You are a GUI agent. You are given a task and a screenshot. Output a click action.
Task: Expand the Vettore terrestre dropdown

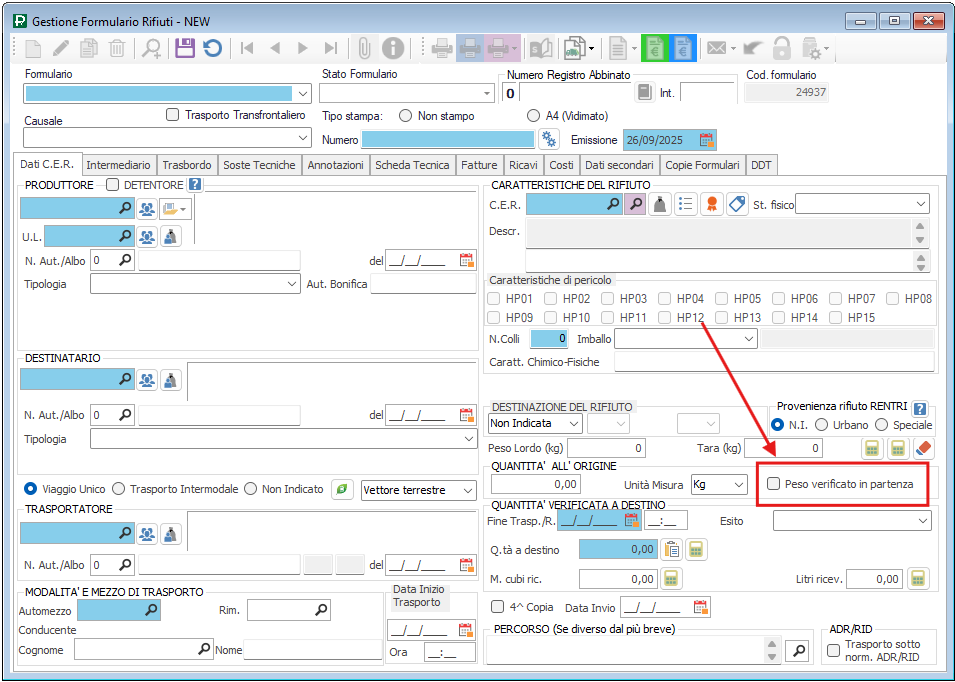467,490
